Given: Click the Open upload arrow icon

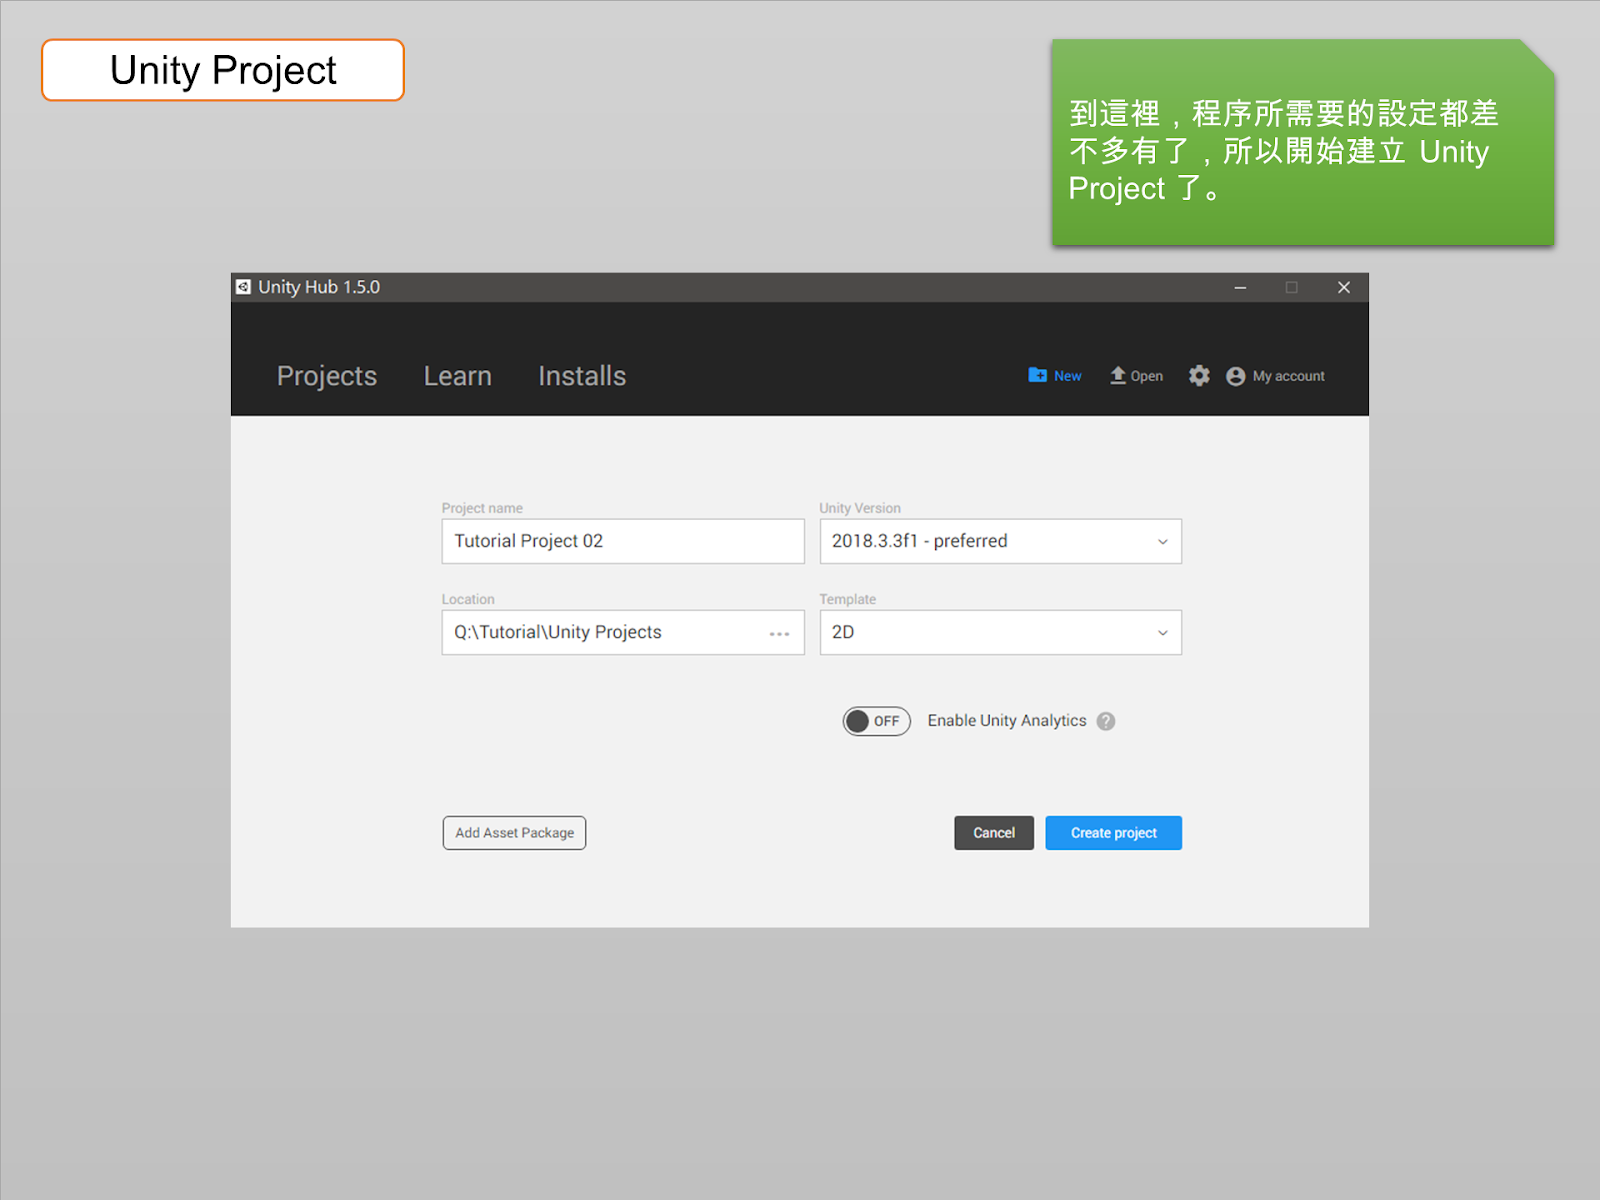Looking at the screenshot, I should click(1118, 375).
